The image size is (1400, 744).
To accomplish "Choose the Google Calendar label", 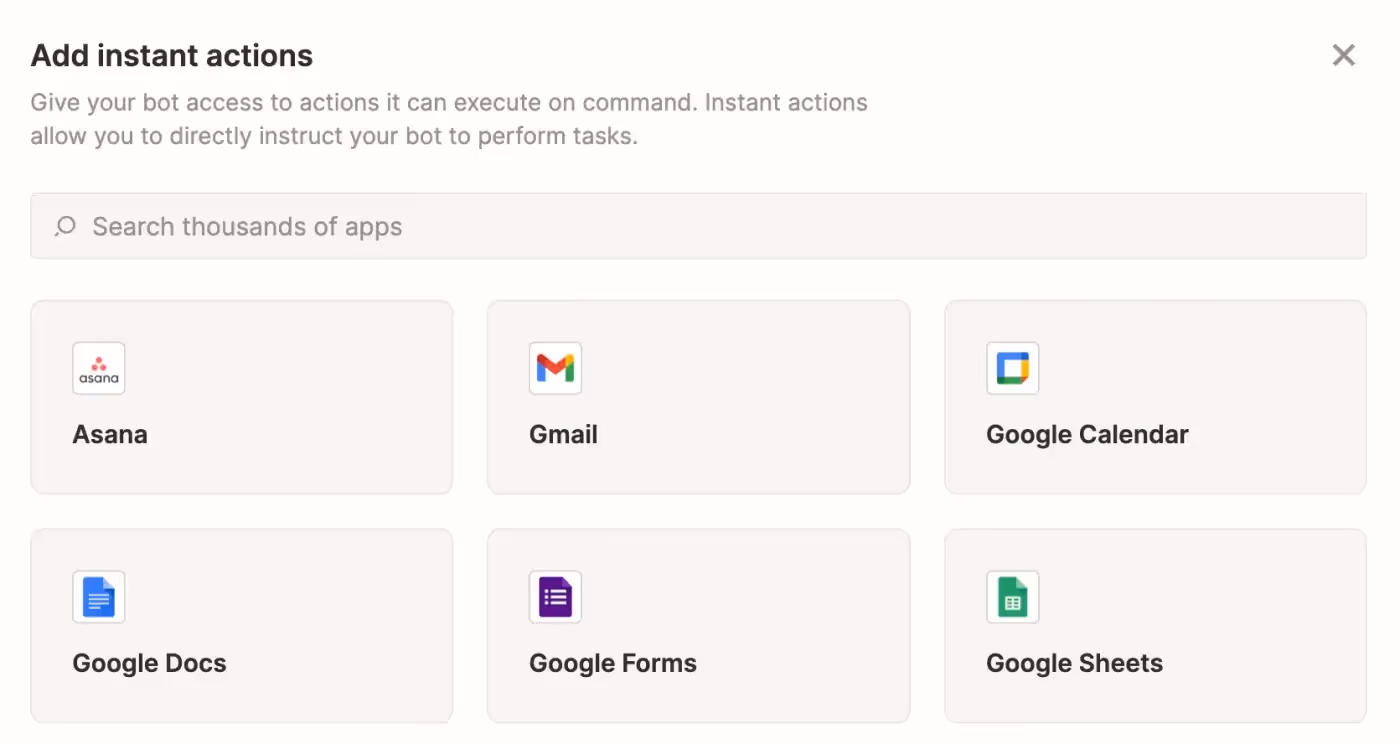I will [1087, 434].
